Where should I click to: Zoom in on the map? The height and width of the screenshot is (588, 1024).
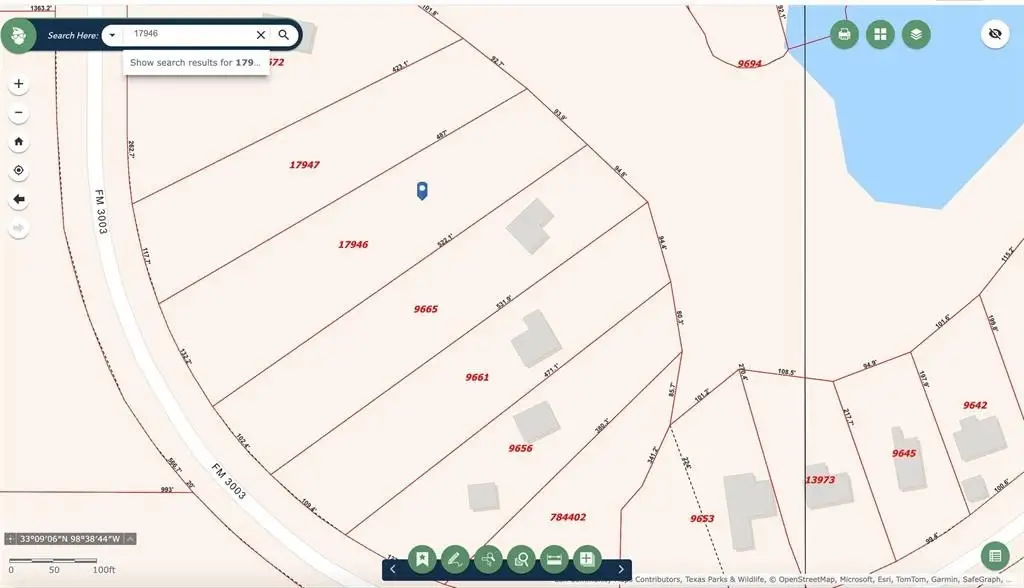point(19,84)
